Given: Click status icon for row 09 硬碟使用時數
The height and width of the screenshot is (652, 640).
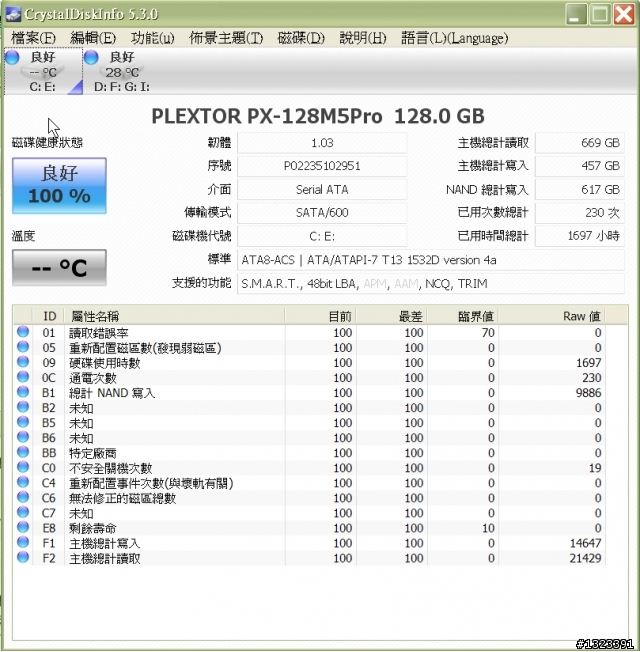Looking at the screenshot, I should (23, 362).
